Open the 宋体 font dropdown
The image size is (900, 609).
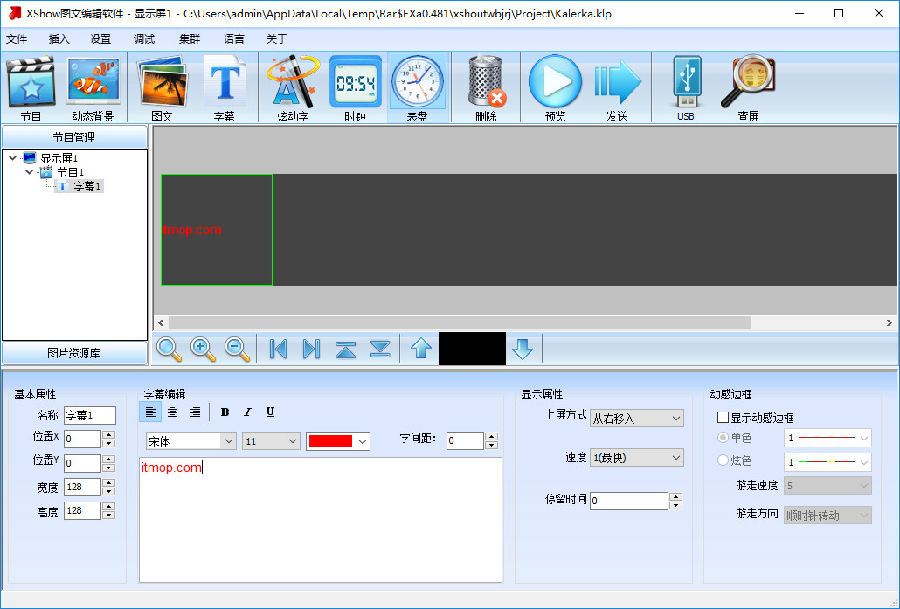(x=190, y=441)
